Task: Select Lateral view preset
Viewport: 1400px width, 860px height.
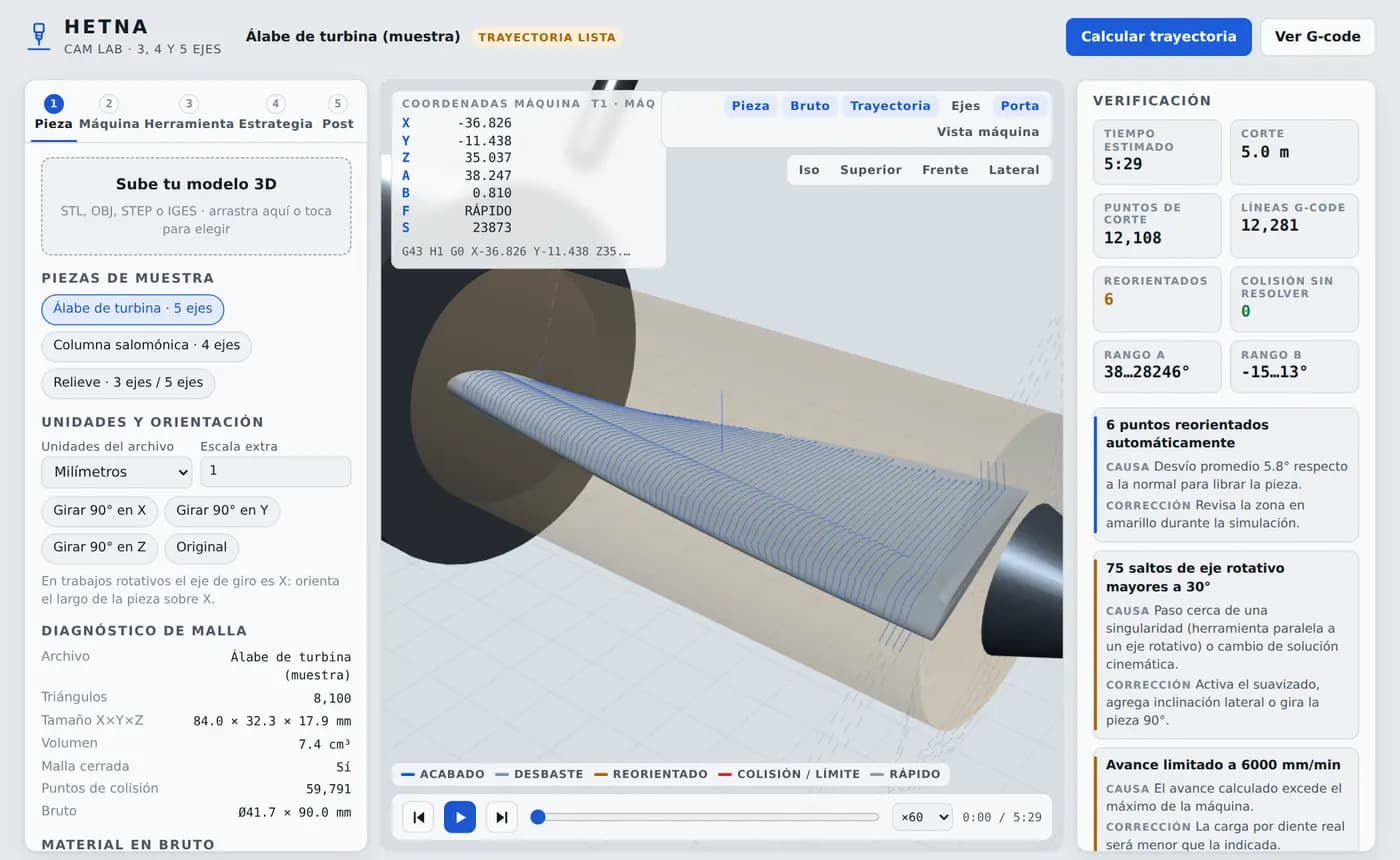Action: tap(1014, 170)
